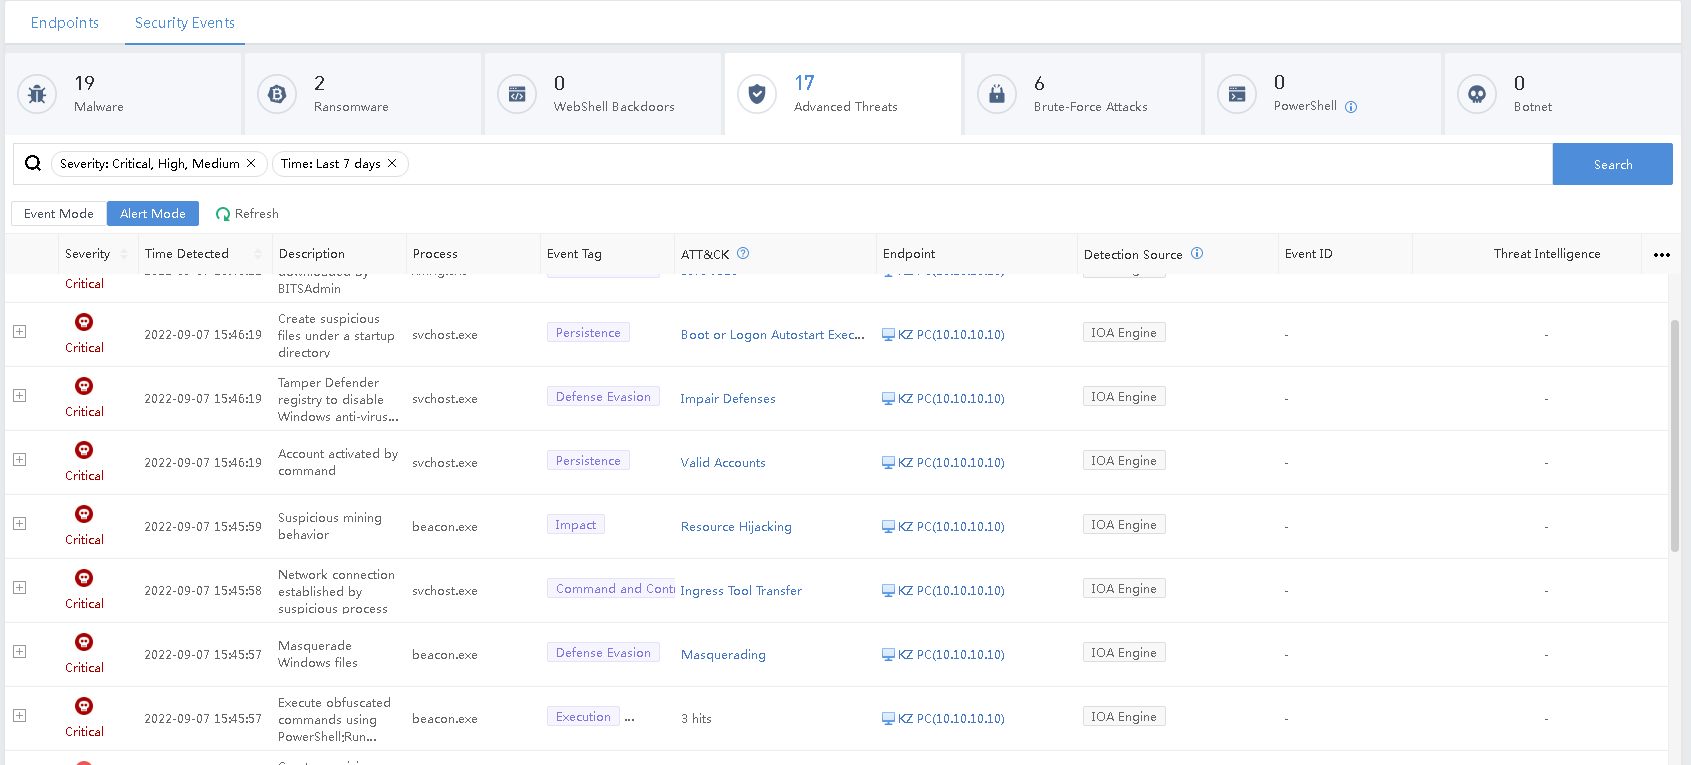Click the Botnet skull icon
This screenshot has height=765, width=1691.
click(1477, 94)
